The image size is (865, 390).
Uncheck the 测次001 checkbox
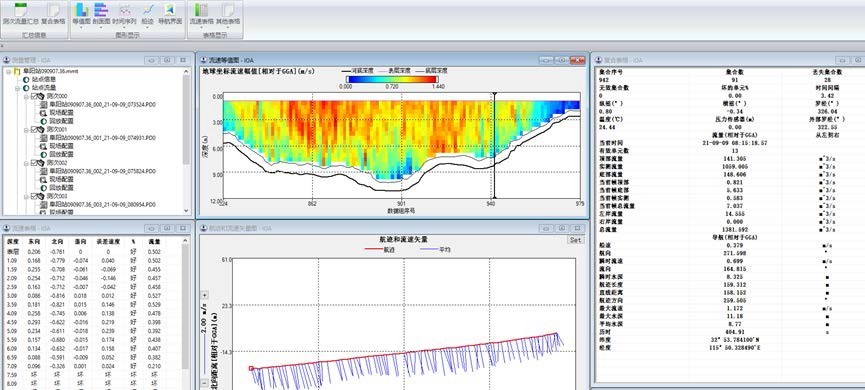click(x=33, y=130)
